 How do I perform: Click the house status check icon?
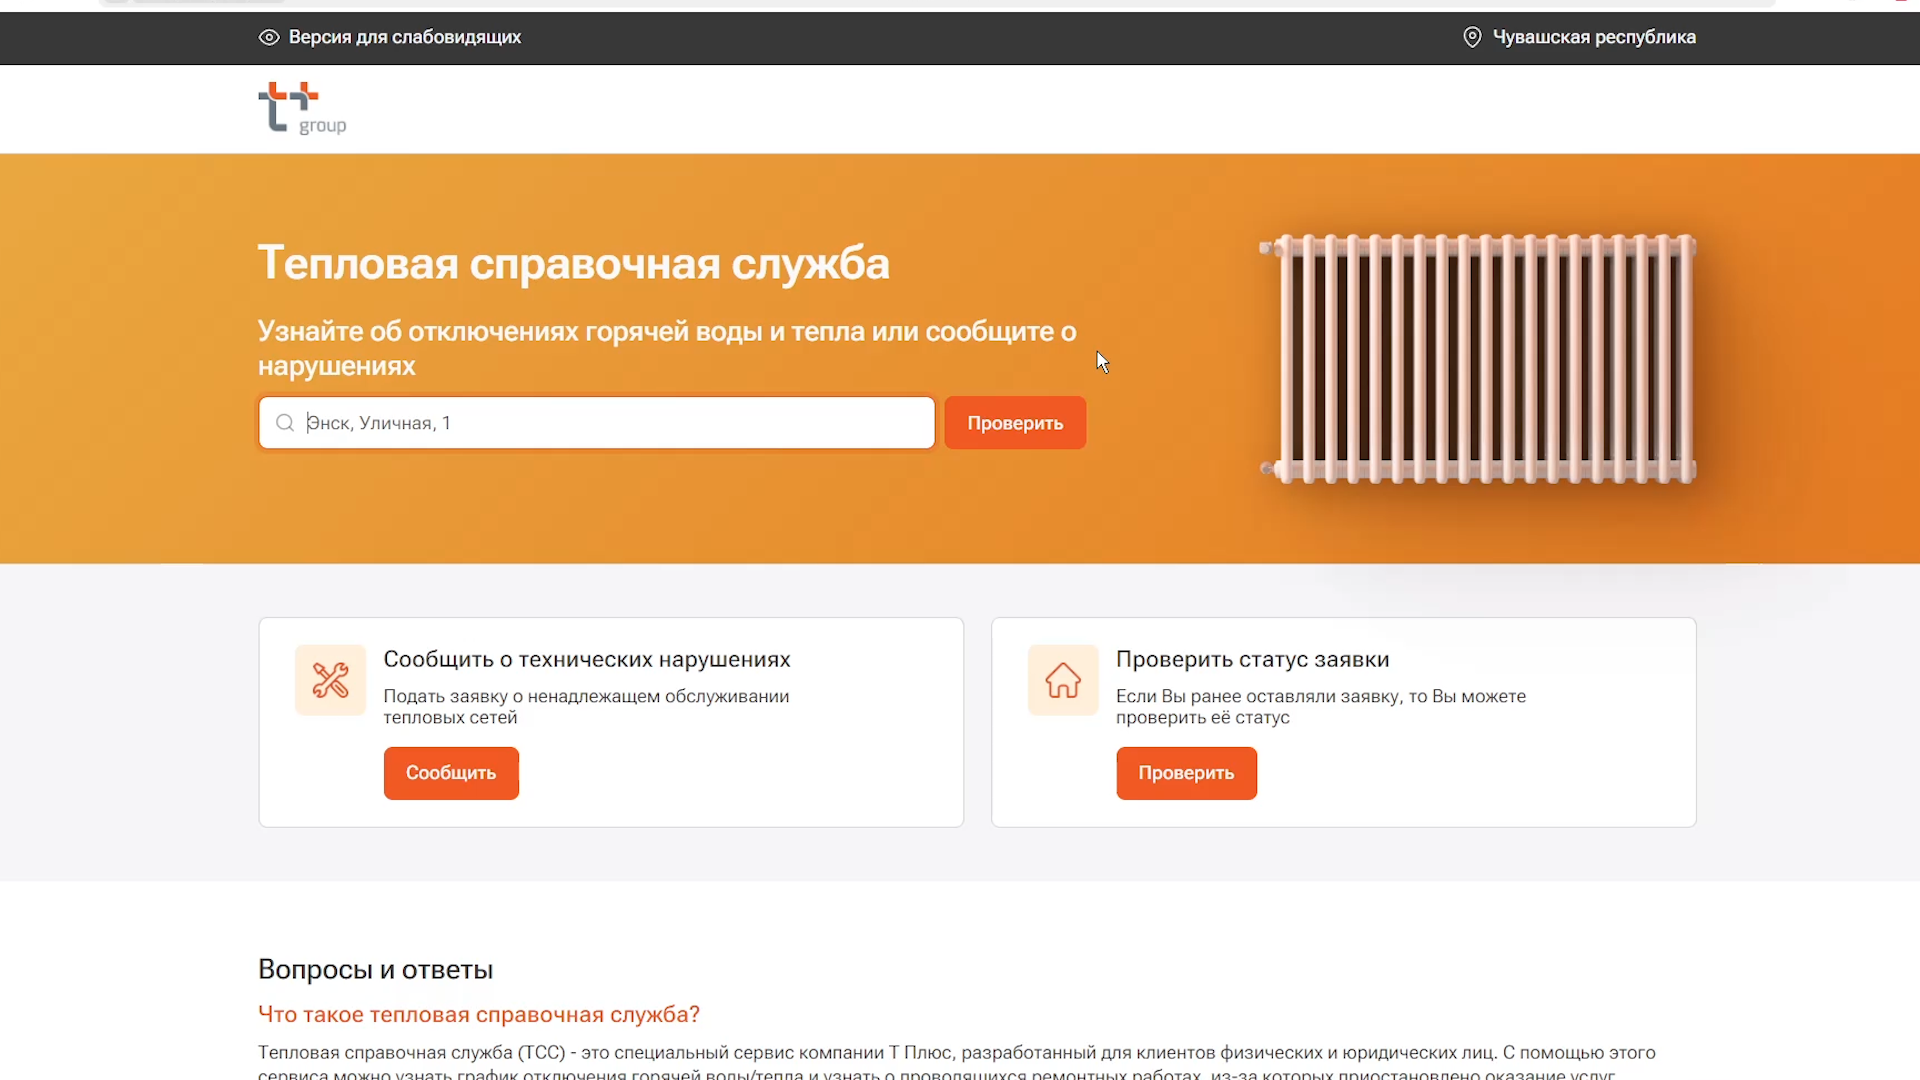point(1063,679)
